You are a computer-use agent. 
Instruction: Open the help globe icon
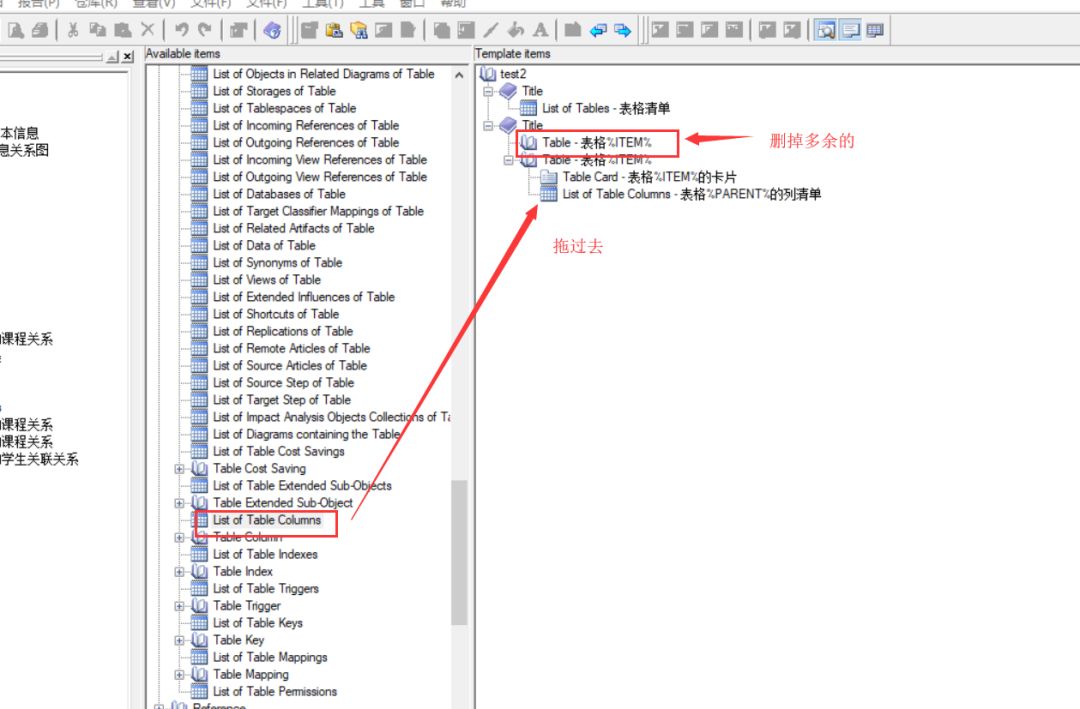pyautogui.click(x=272, y=30)
